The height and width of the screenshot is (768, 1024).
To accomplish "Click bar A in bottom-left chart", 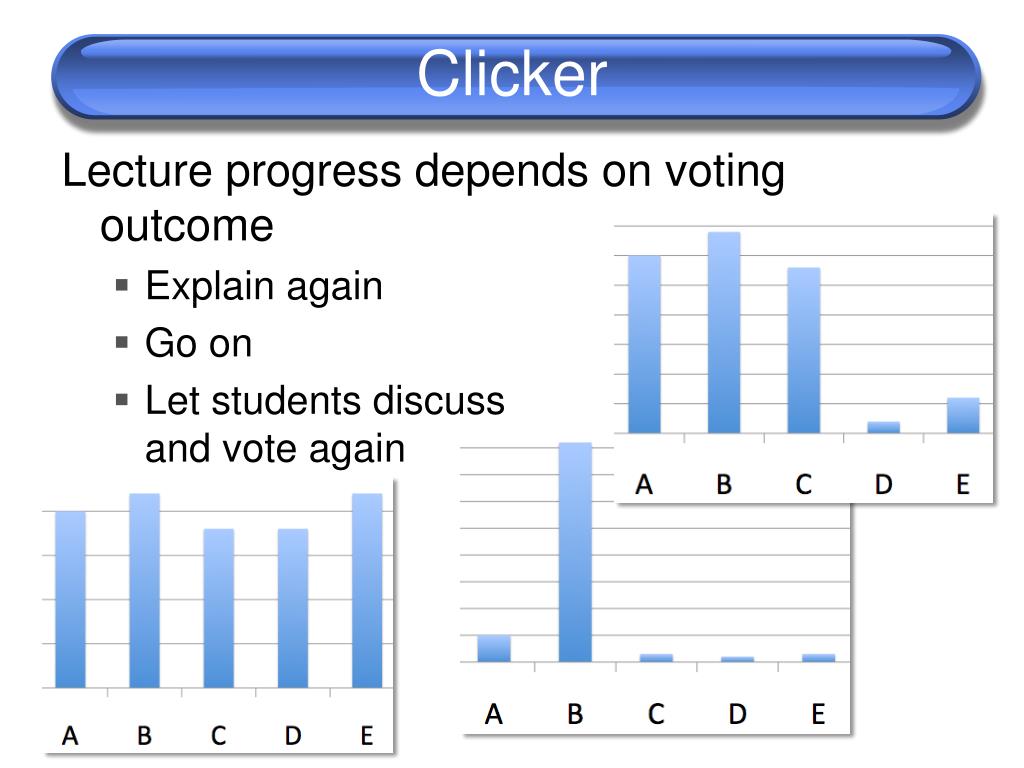I will point(71,600).
